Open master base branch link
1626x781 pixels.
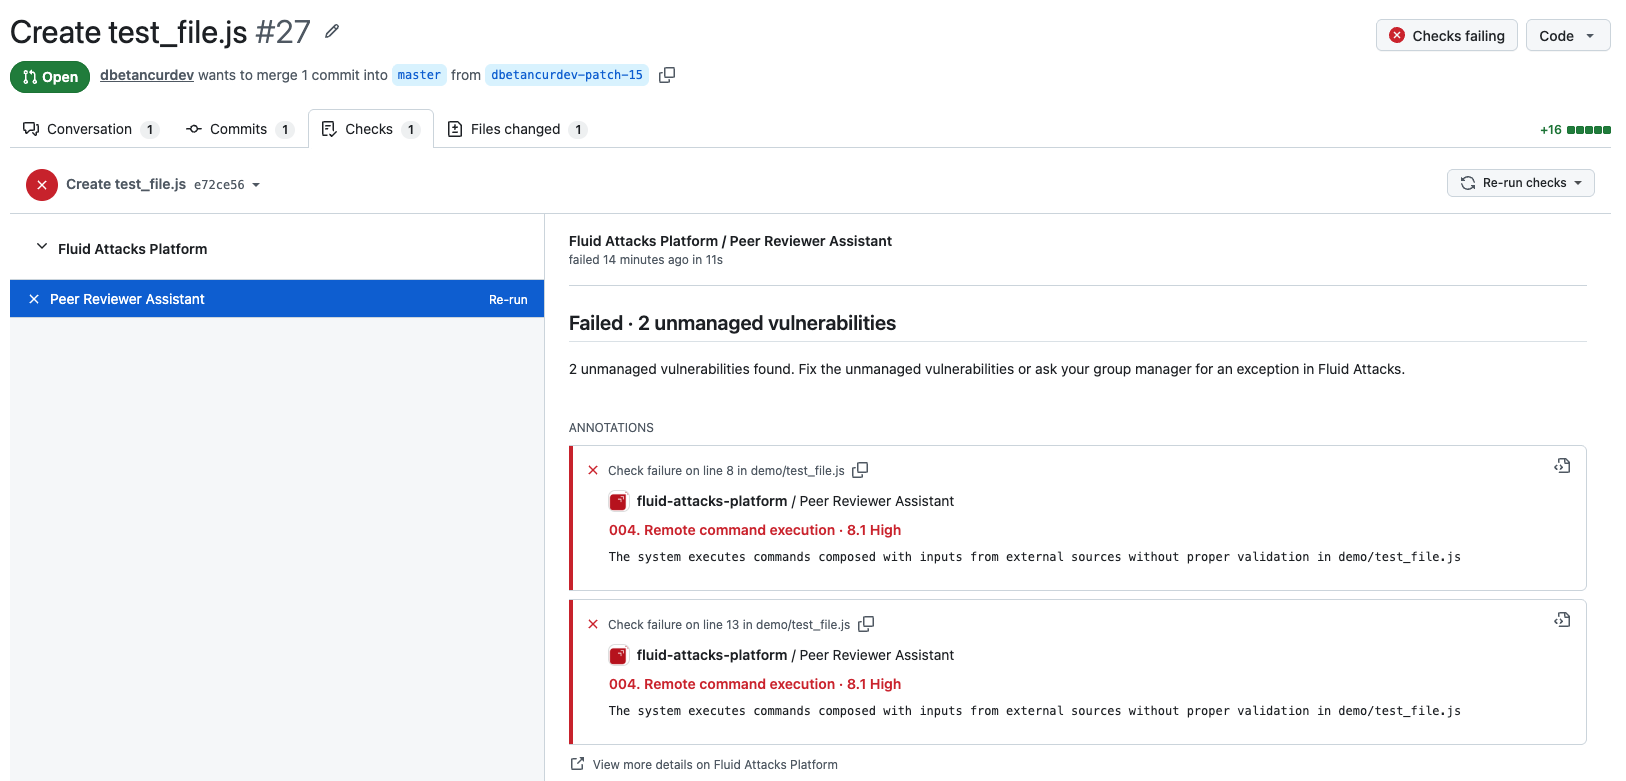[419, 75]
